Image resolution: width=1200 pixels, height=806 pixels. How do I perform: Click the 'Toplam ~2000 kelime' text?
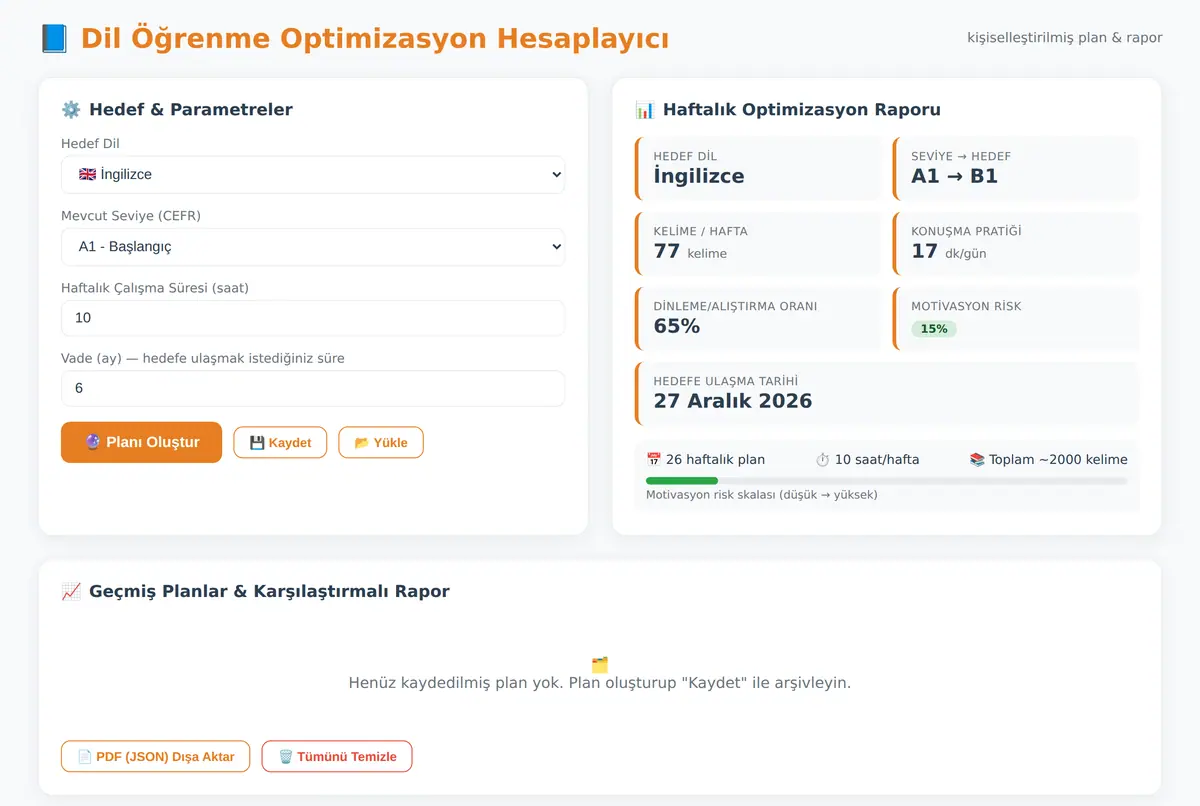coord(1058,460)
